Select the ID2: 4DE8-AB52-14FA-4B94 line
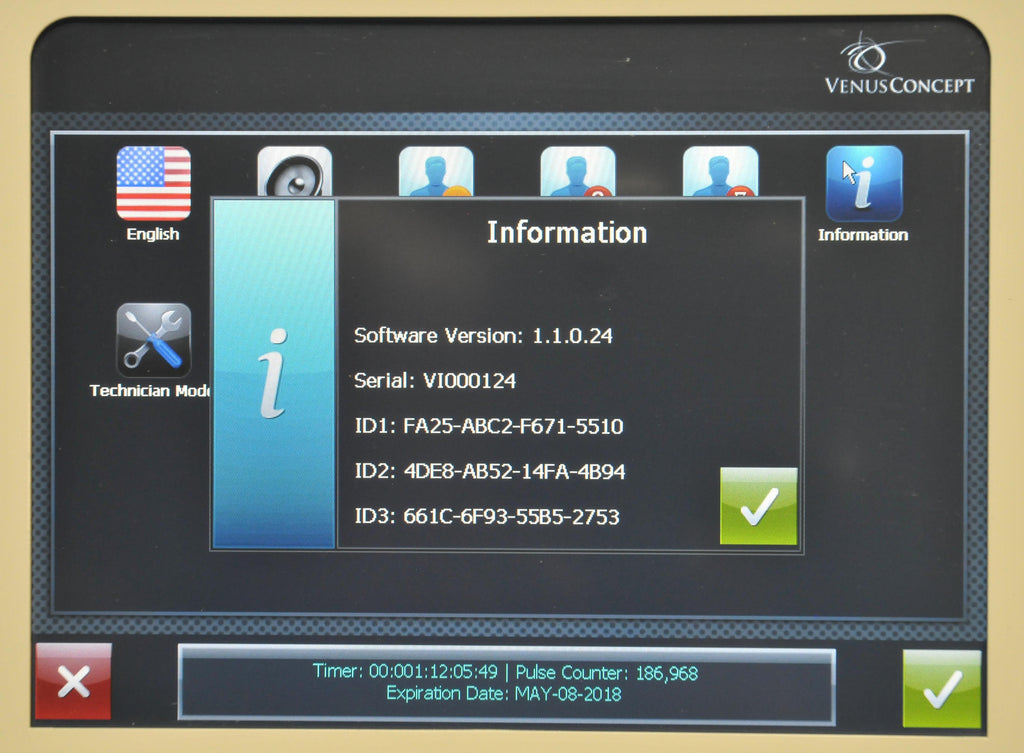This screenshot has width=1024, height=753. click(490, 472)
